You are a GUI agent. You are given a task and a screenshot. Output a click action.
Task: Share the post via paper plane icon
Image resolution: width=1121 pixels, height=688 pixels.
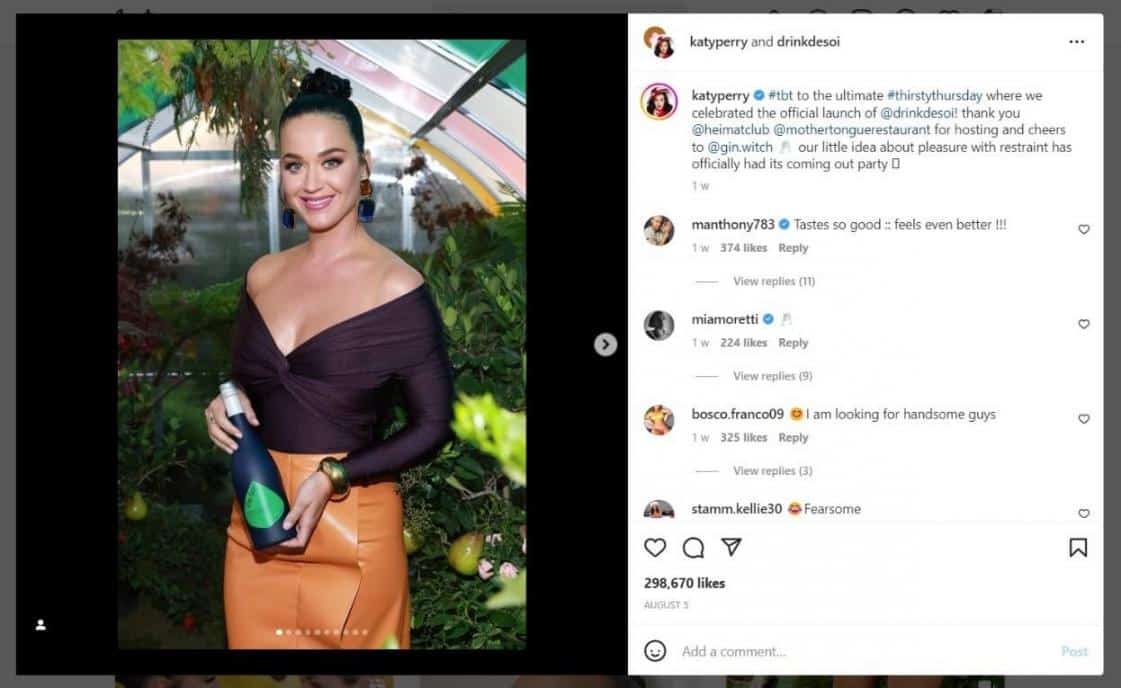coord(731,547)
